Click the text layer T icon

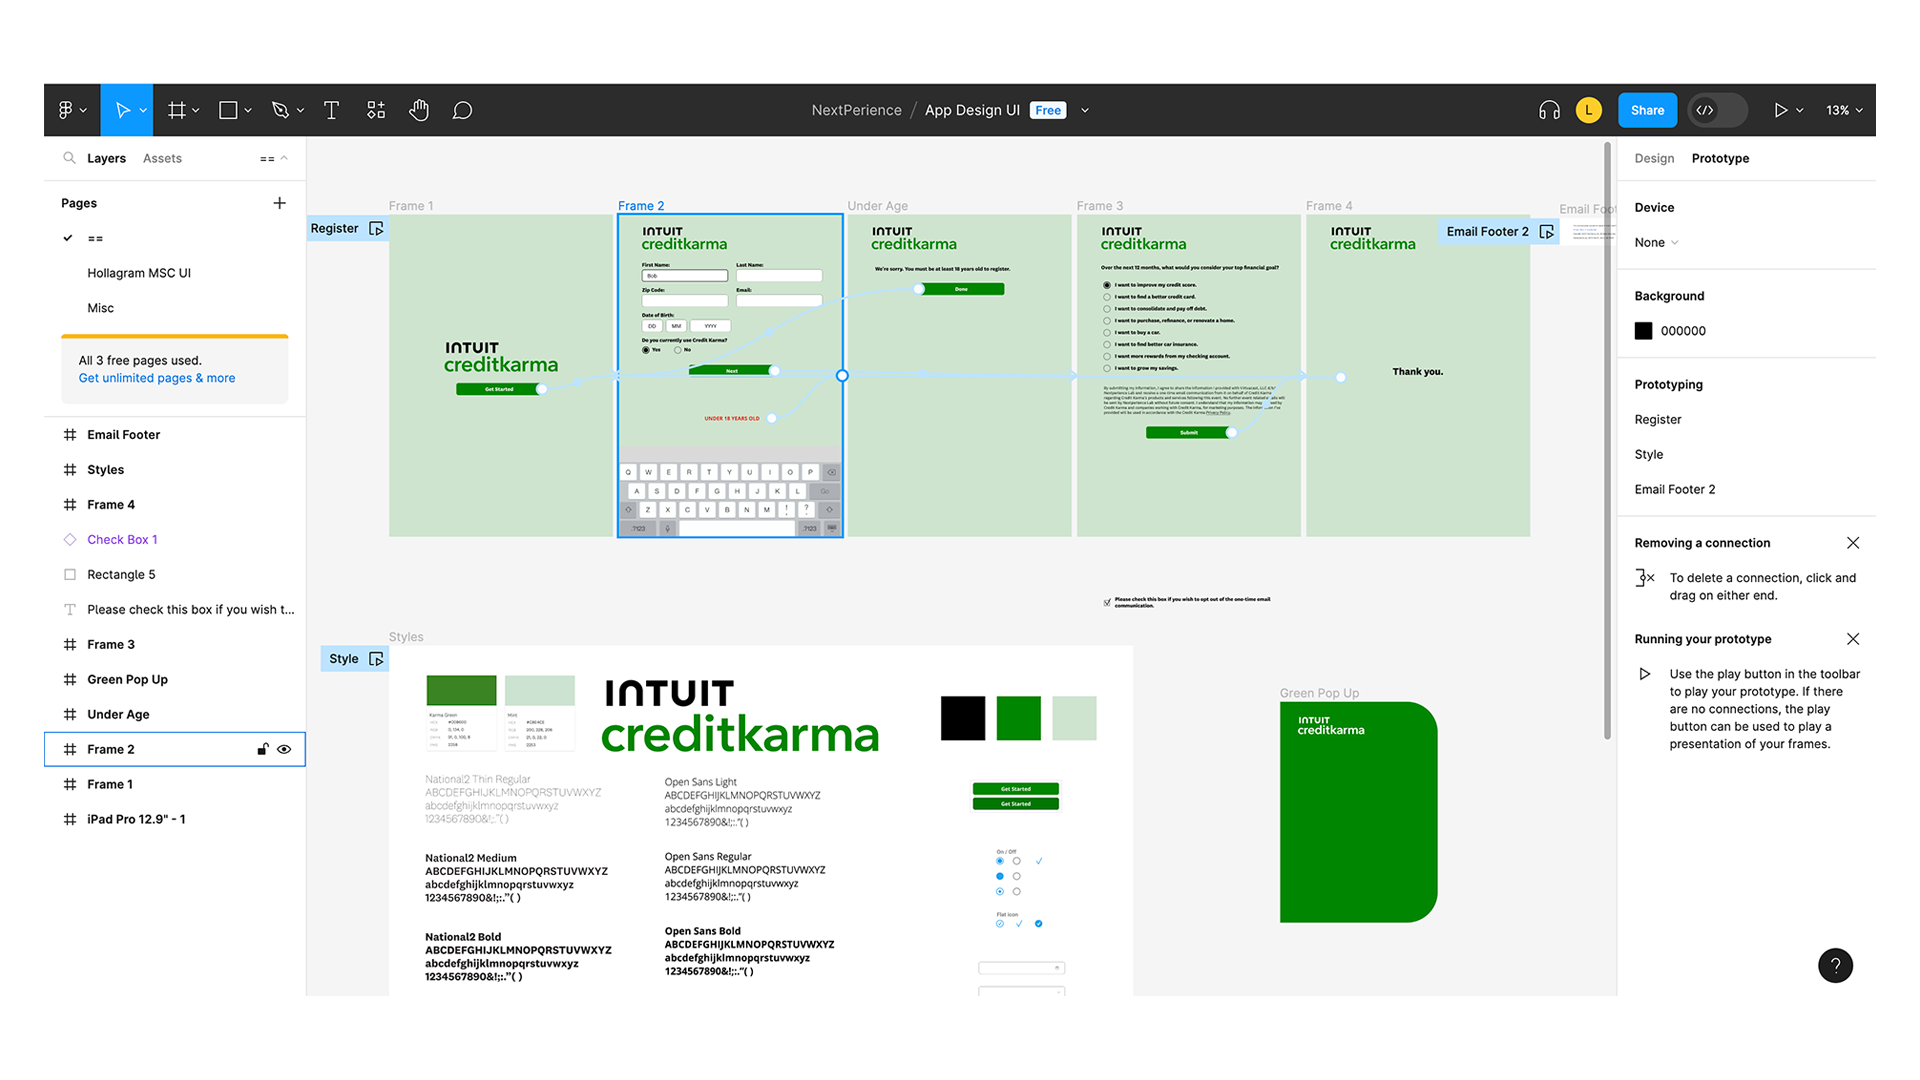pyautogui.click(x=70, y=610)
